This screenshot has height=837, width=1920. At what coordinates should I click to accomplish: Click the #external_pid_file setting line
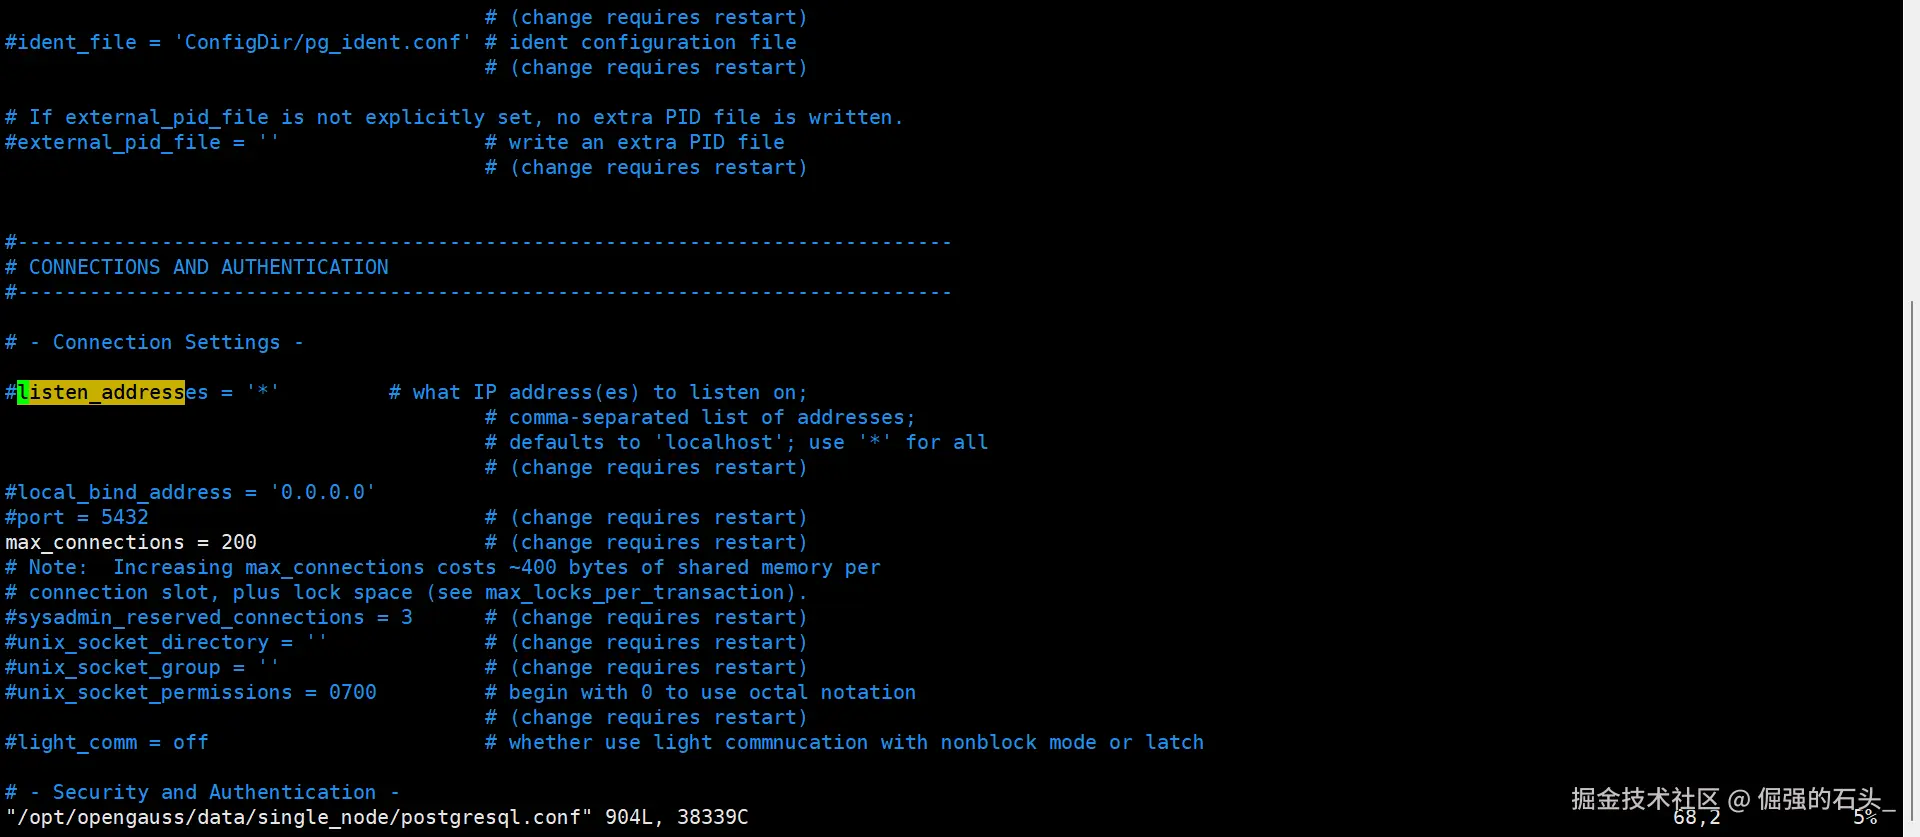[141, 142]
